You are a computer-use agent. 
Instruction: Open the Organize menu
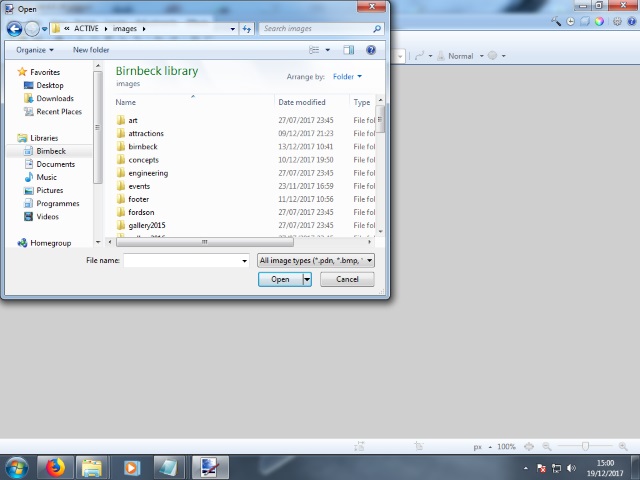click(x=35, y=49)
